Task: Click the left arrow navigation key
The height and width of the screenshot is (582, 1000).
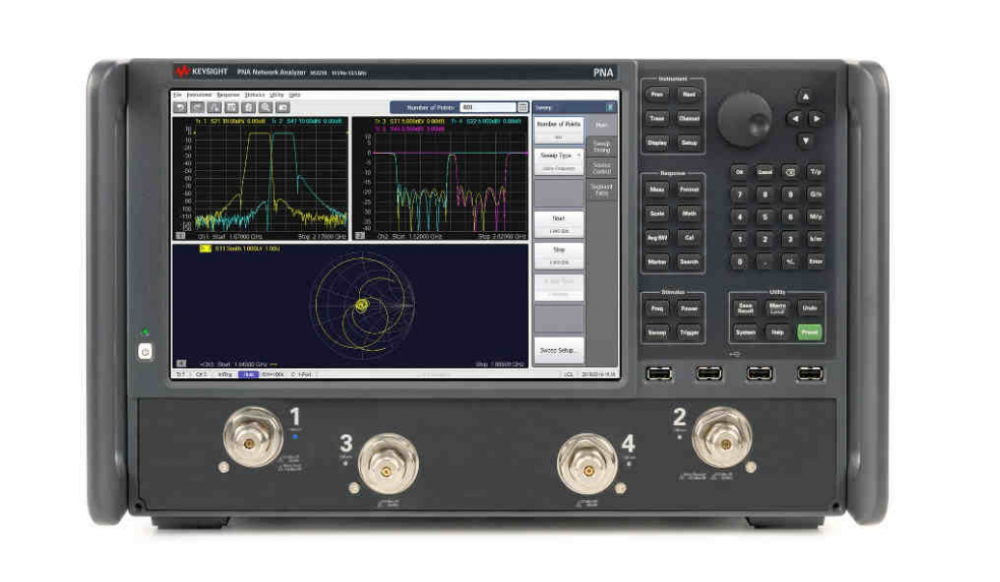Action: 795,119
